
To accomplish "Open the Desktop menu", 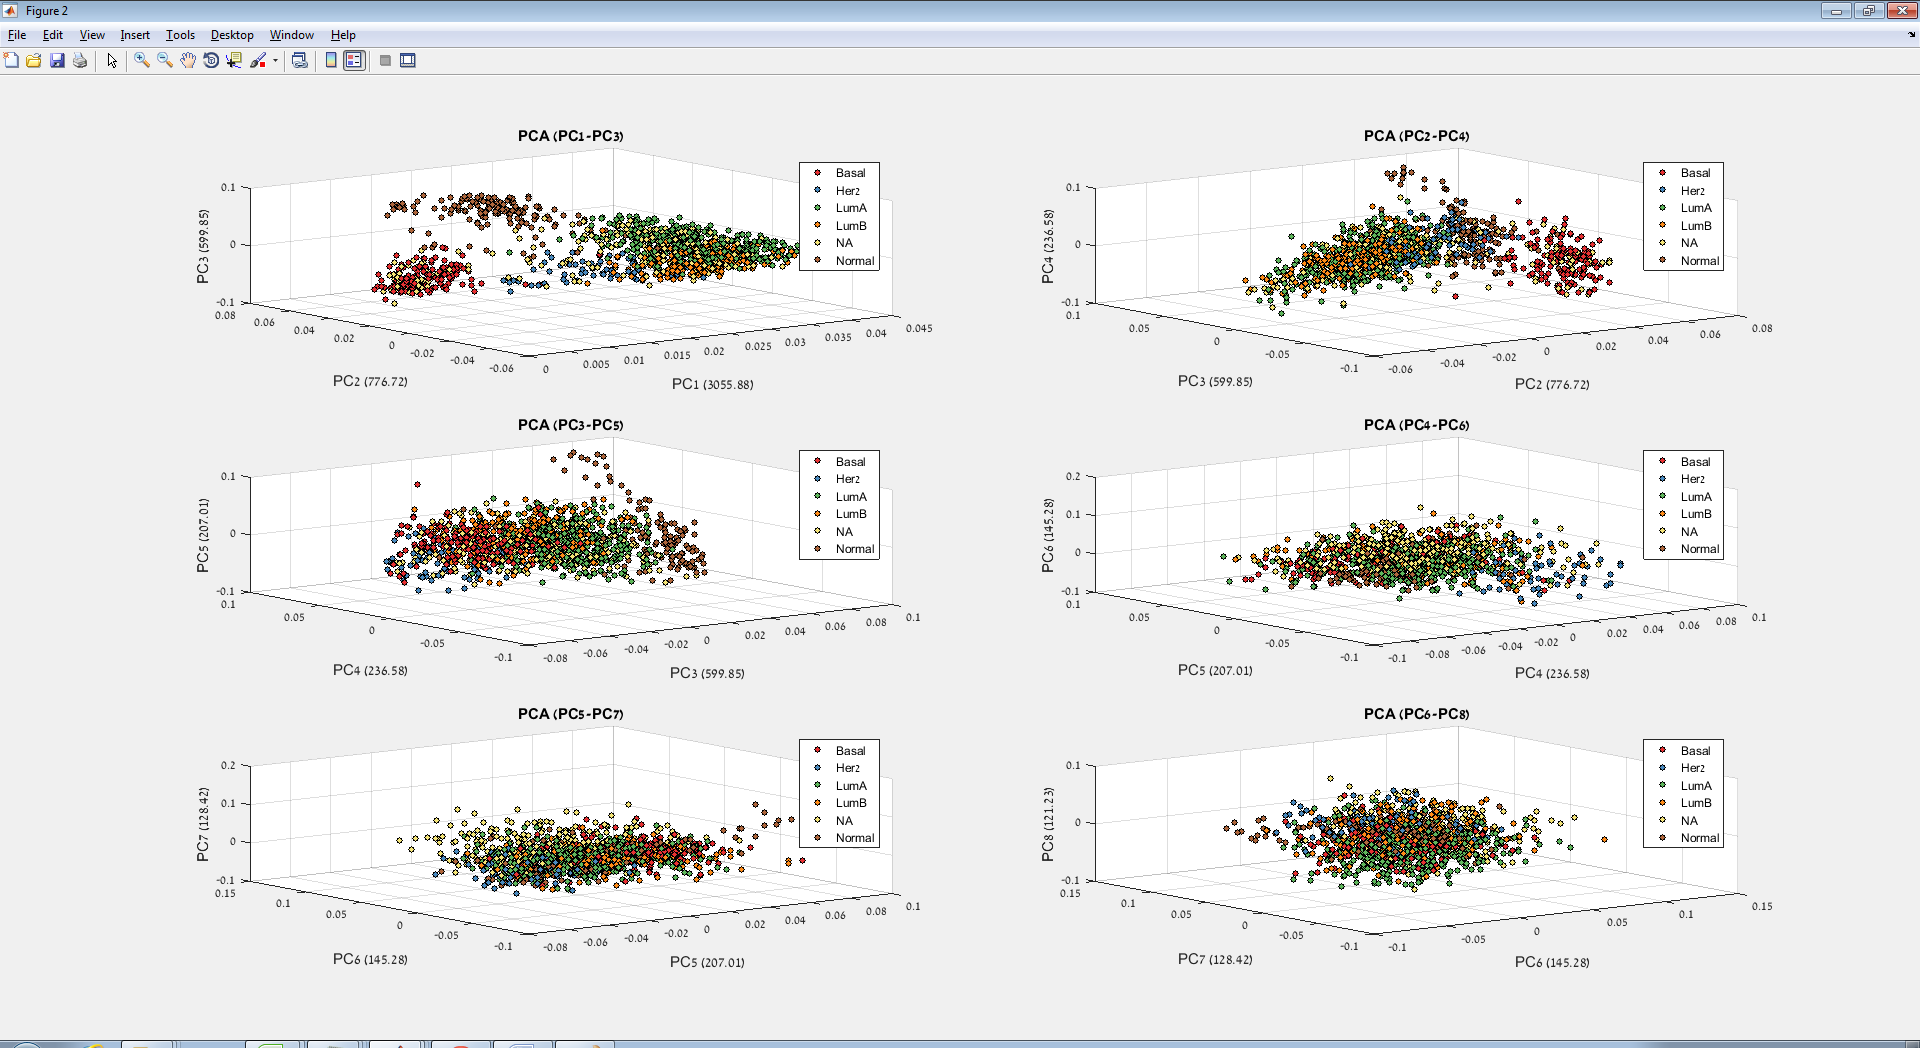I will (232, 35).
